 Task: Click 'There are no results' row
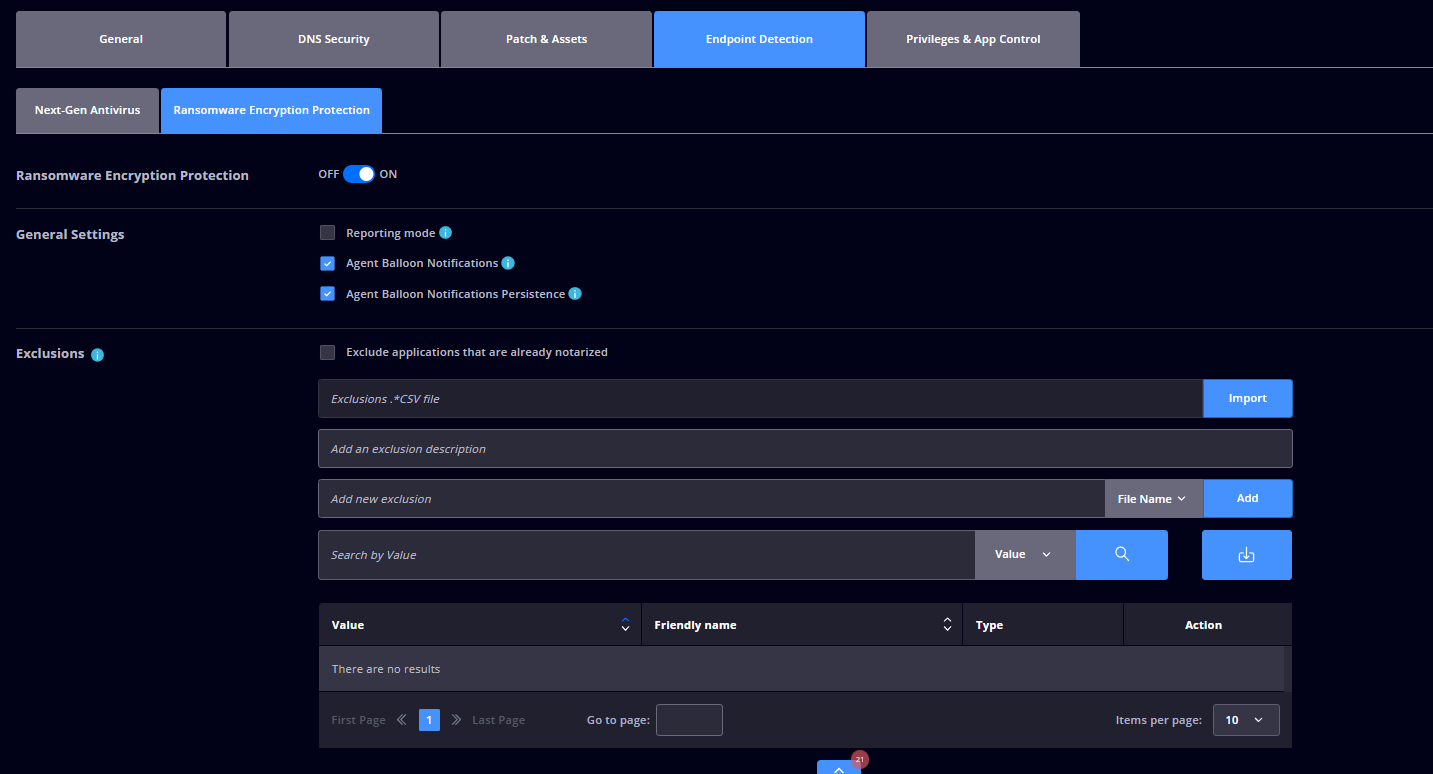click(x=801, y=669)
